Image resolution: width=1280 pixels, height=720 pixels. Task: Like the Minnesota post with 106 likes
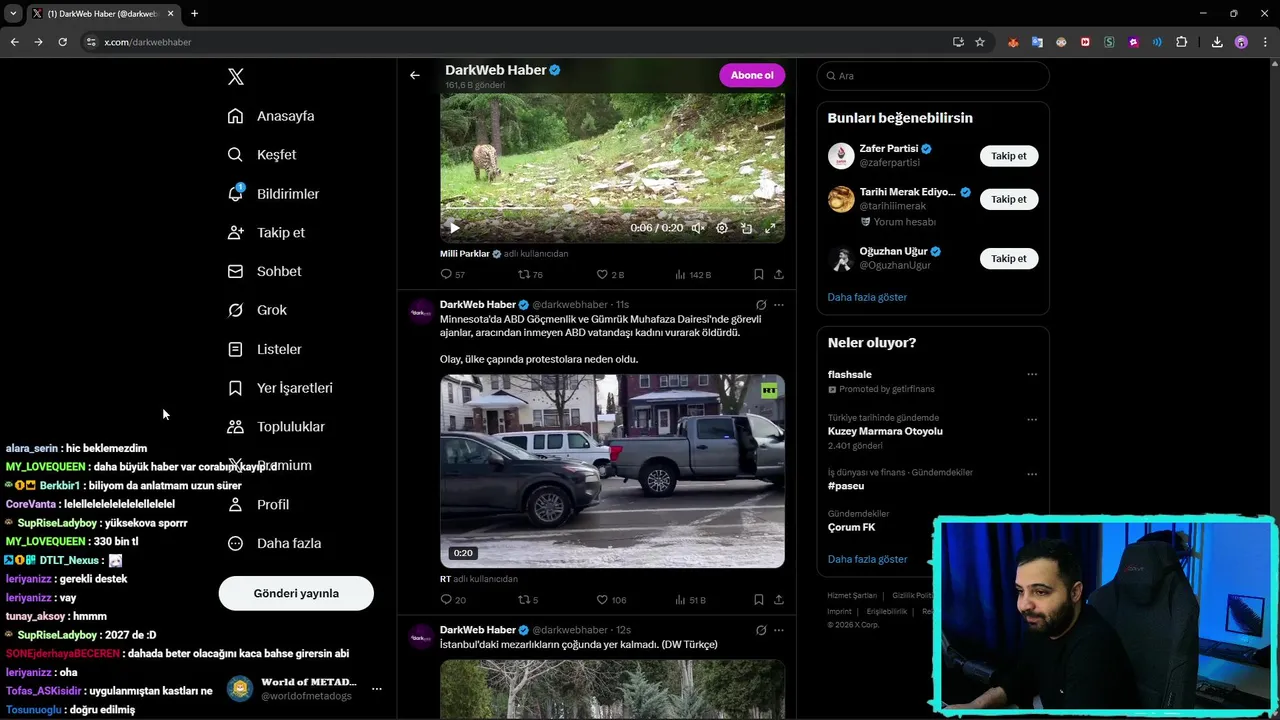pos(611,600)
